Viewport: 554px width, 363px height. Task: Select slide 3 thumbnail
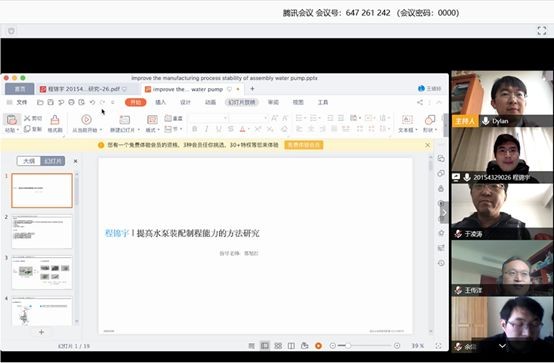tap(42, 273)
